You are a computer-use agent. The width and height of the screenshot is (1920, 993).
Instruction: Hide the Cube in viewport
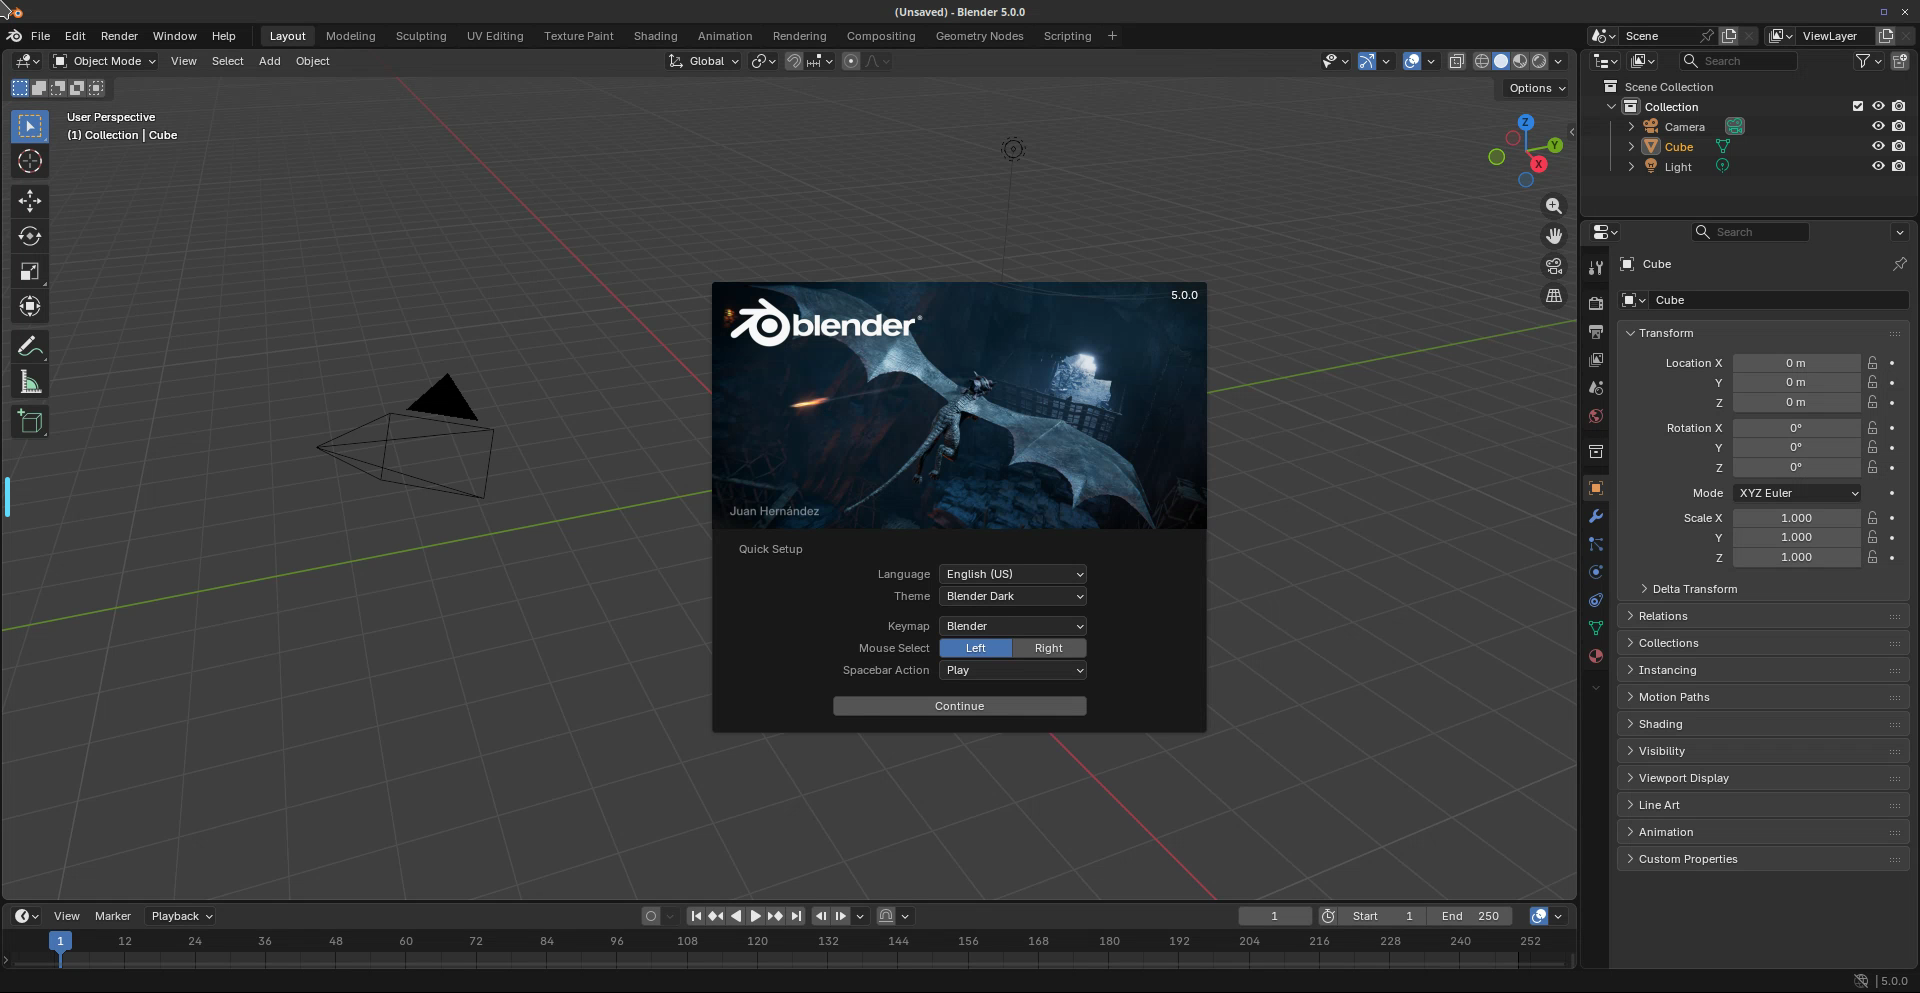point(1877,147)
